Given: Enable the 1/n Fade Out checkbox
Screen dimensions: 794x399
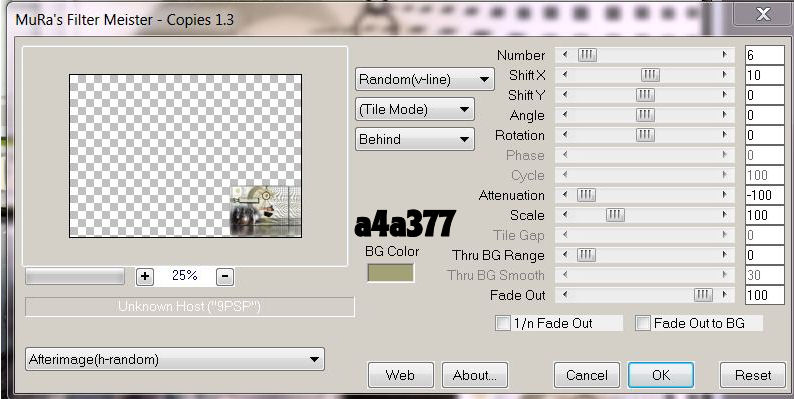Looking at the screenshot, I should 503,323.
